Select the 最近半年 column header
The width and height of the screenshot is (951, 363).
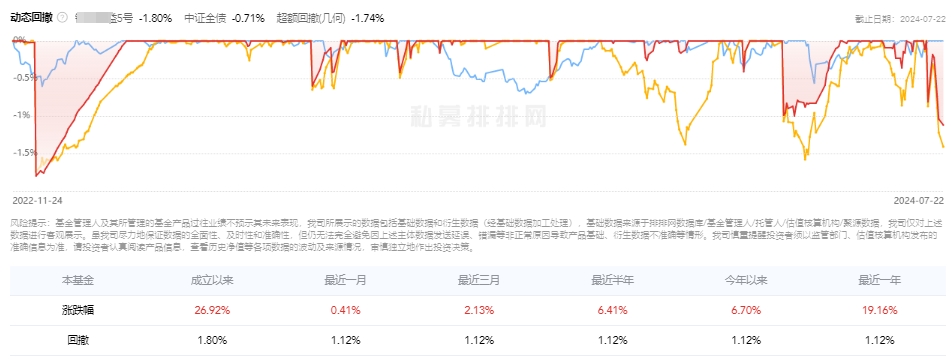coord(613,280)
